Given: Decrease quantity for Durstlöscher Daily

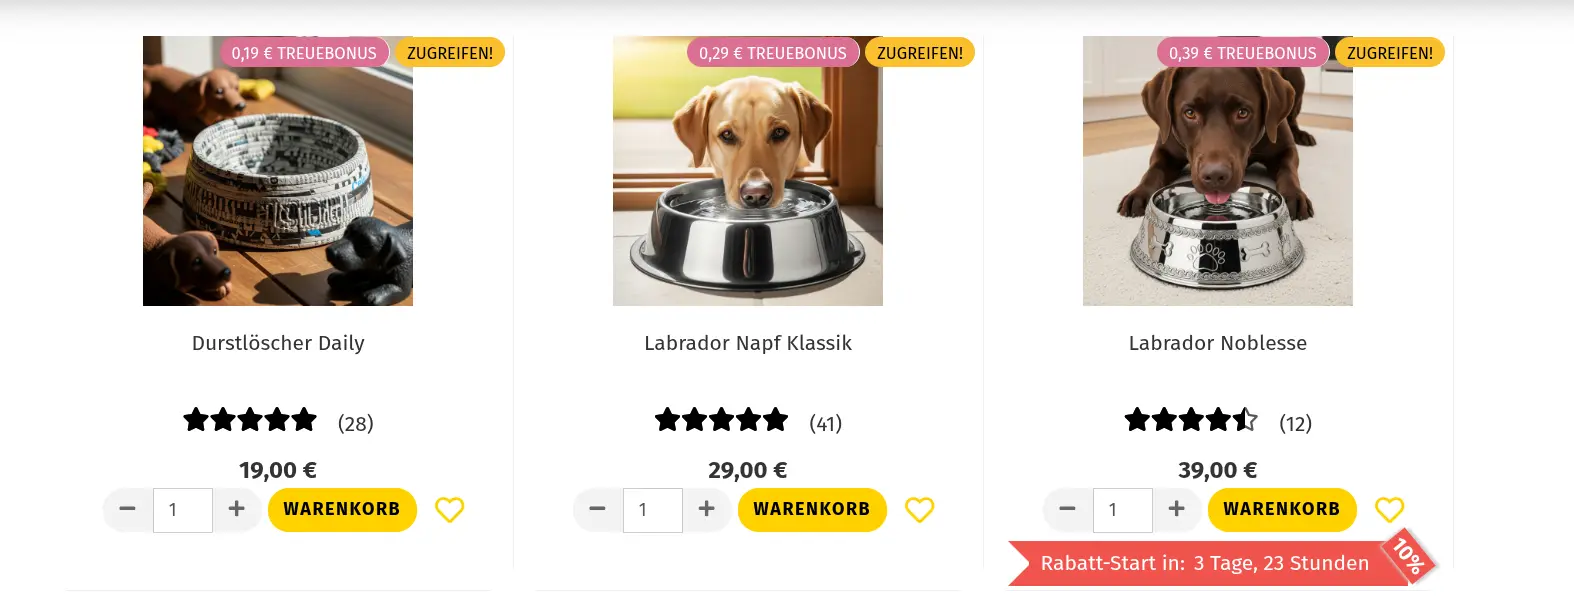Looking at the screenshot, I should click(128, 509).
